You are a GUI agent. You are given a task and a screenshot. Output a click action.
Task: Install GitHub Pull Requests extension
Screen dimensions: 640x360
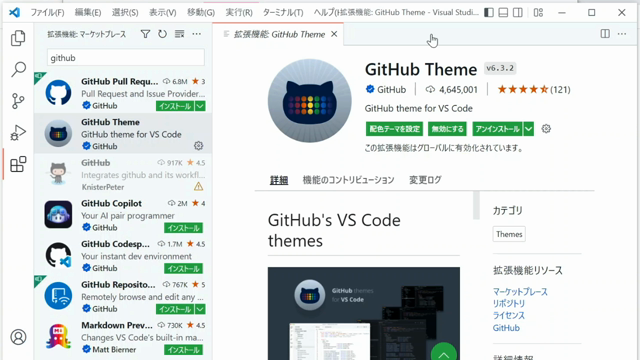tap(175, 106)
